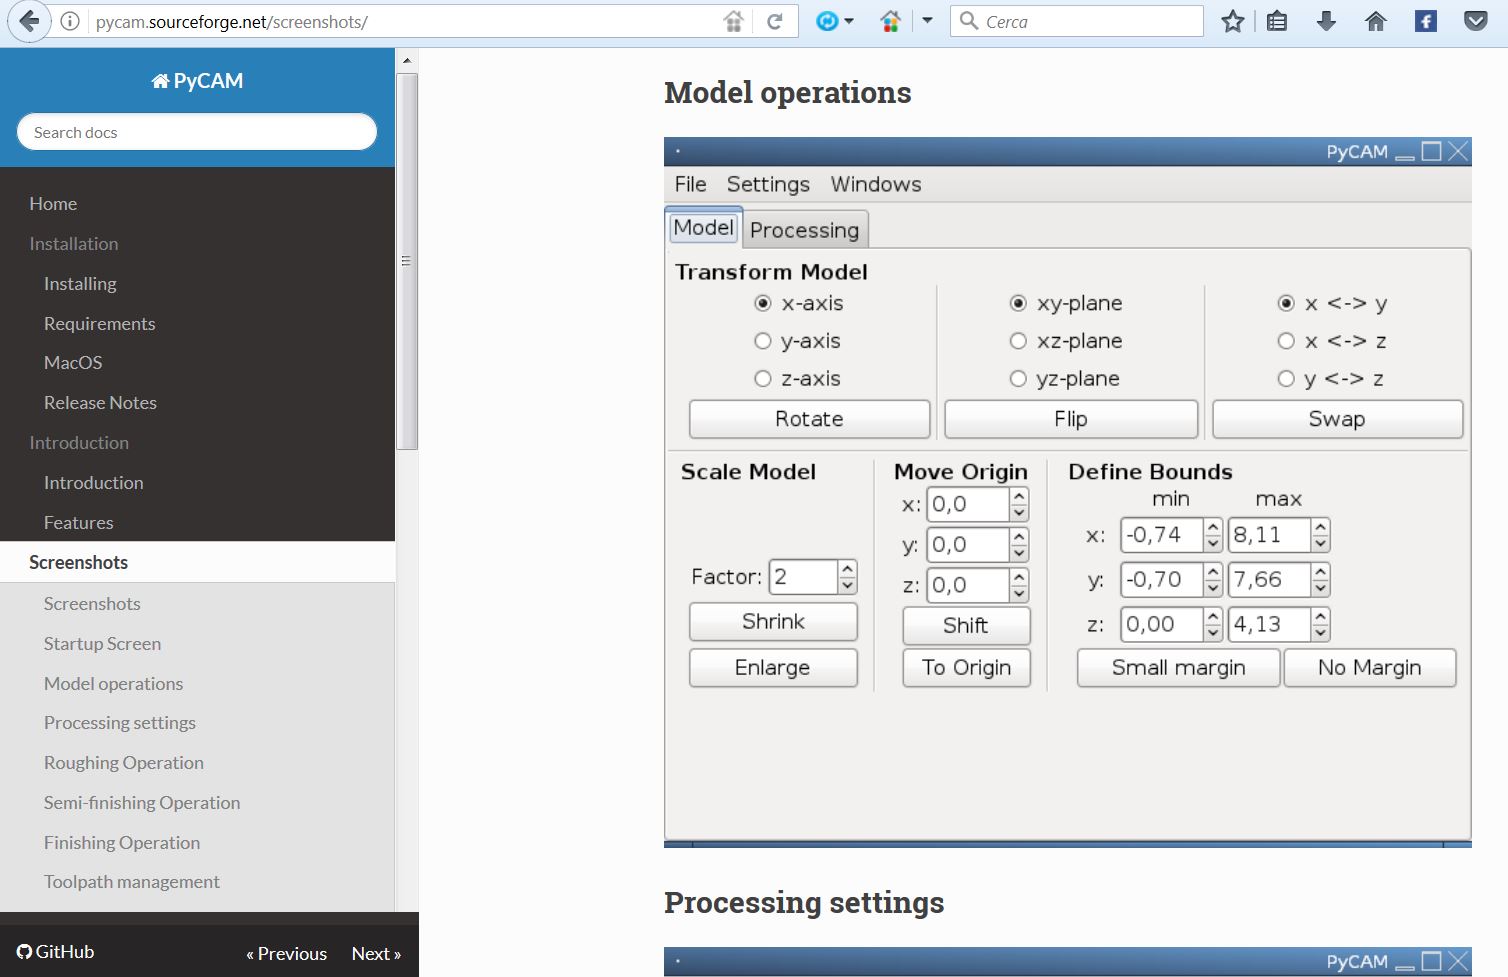Click the colorful house toolbar icon

click(x=890, y=21)
